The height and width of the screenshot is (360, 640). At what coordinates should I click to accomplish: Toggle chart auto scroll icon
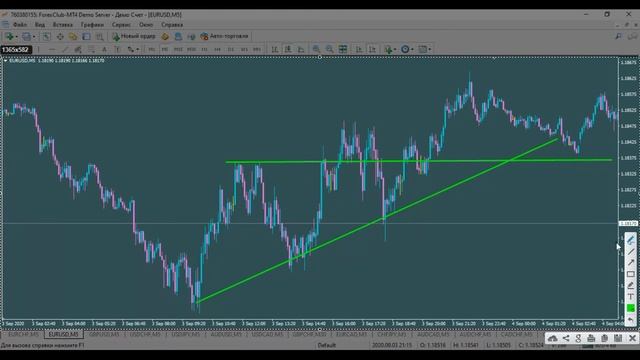(359, 49)
